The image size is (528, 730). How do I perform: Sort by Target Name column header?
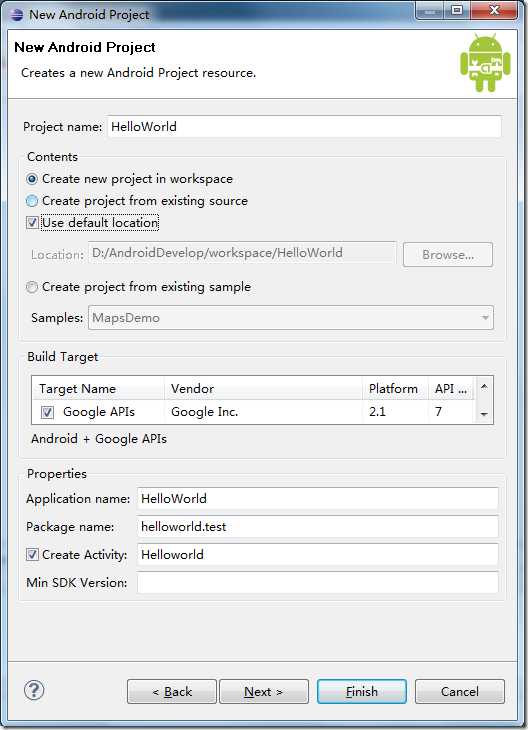click(x=98, y=389)
